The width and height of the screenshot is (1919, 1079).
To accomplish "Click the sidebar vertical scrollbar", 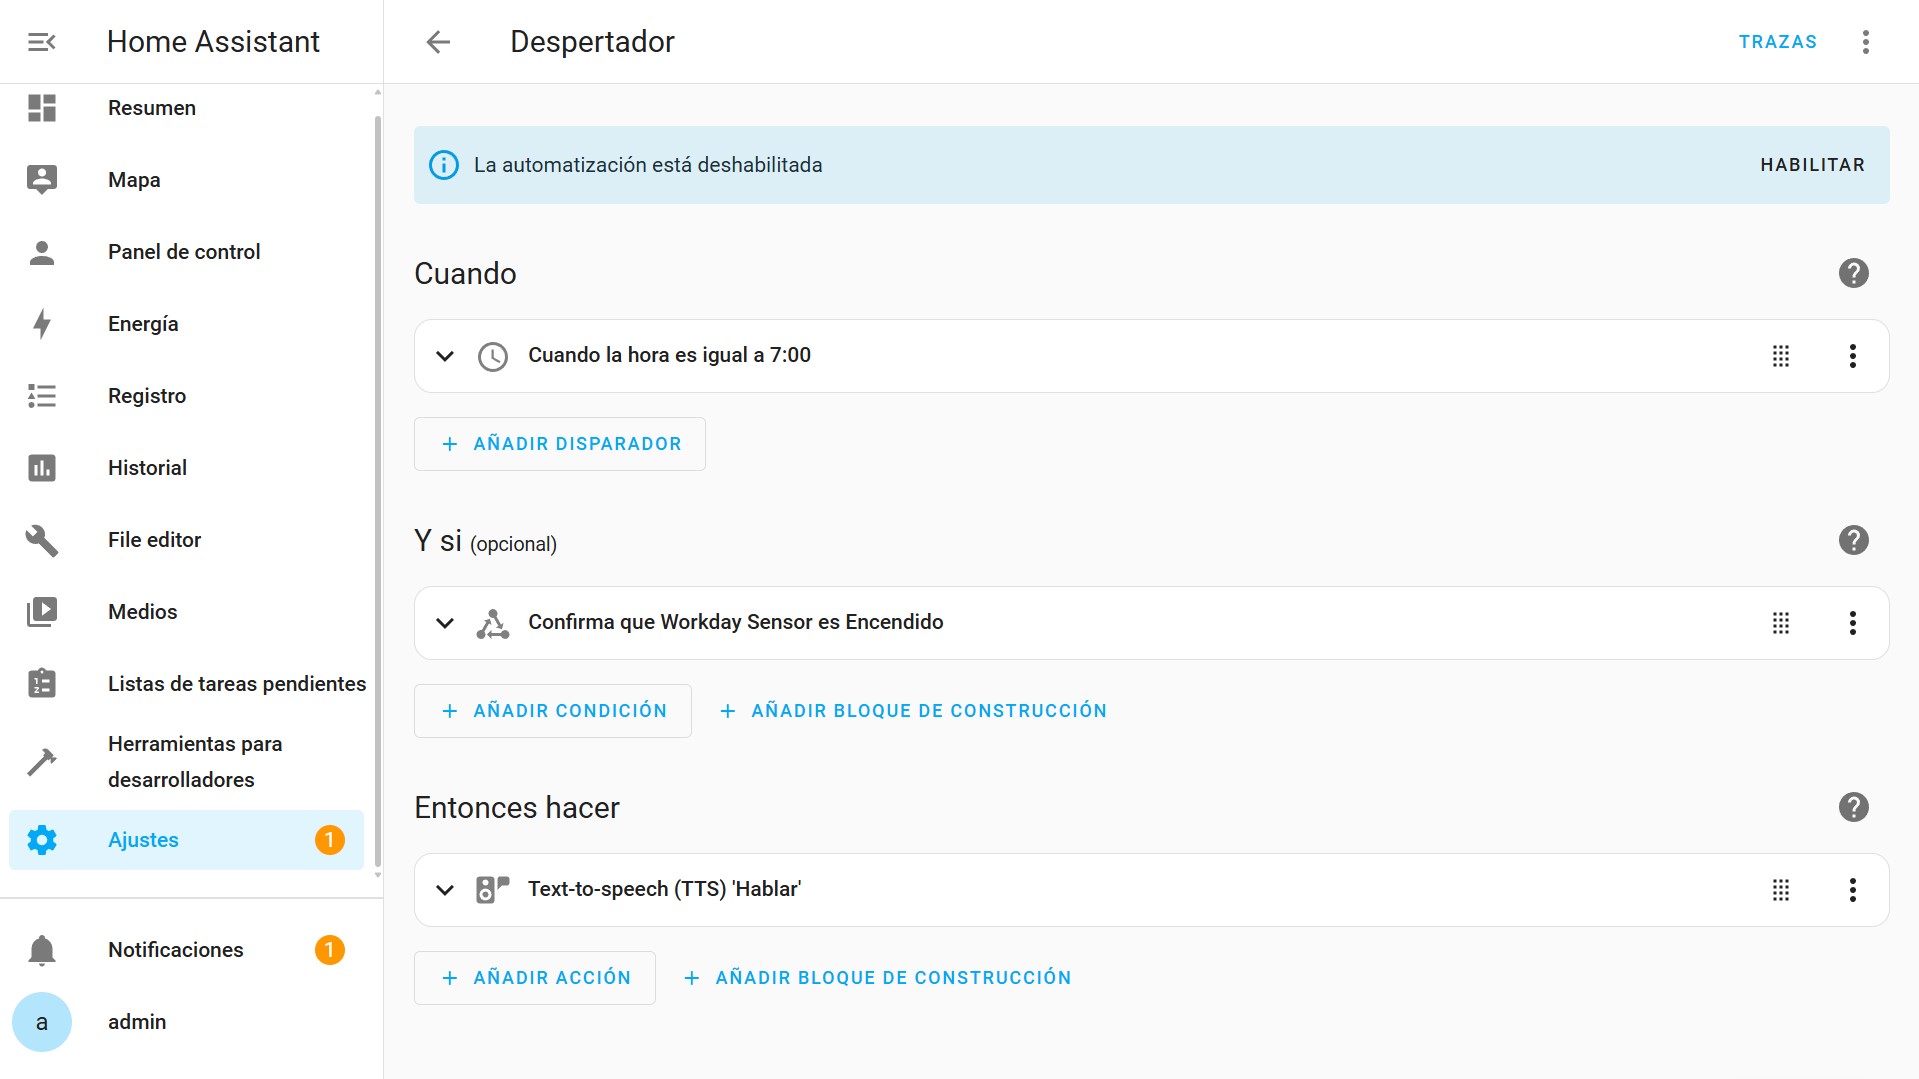I will 377,490.
